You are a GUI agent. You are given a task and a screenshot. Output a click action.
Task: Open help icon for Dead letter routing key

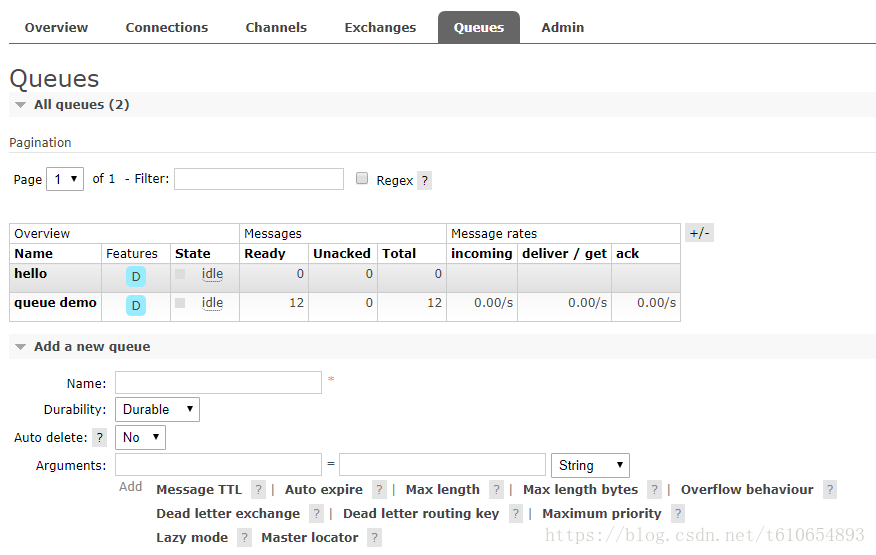tap(515, 514)
